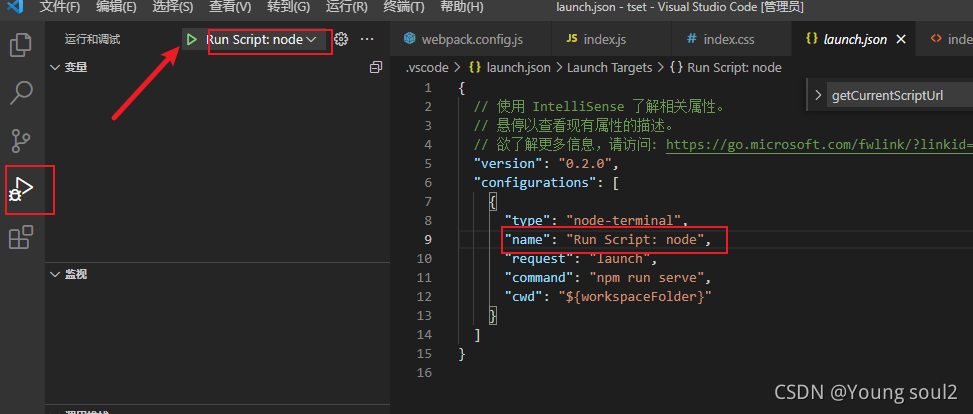The height and width of the screenshot is (414, 973).
Task: Open the Search view
Action: [x=22, y=92]
